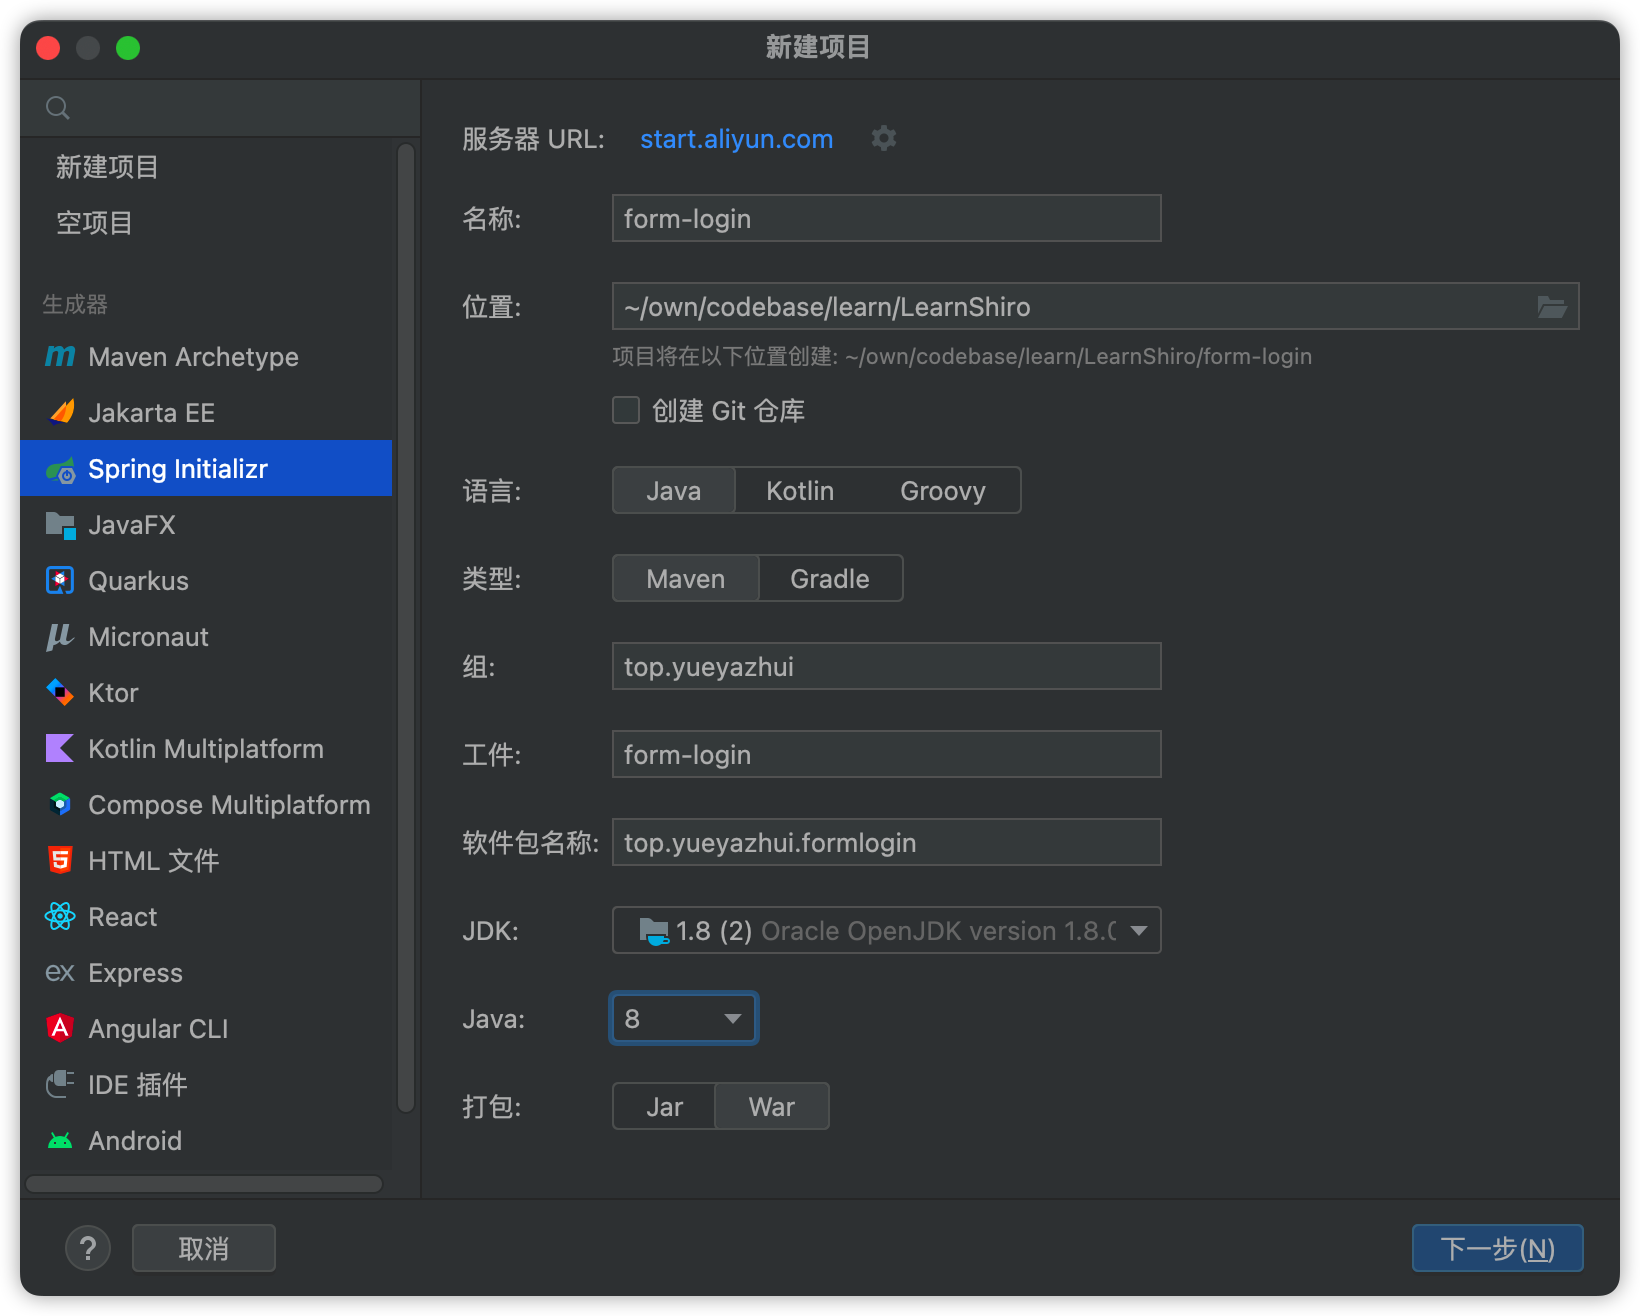The width and height of the screenshot is (1640, 1316).
Task: Select the HTML 文件 generator entry
Action: point(206,860)
